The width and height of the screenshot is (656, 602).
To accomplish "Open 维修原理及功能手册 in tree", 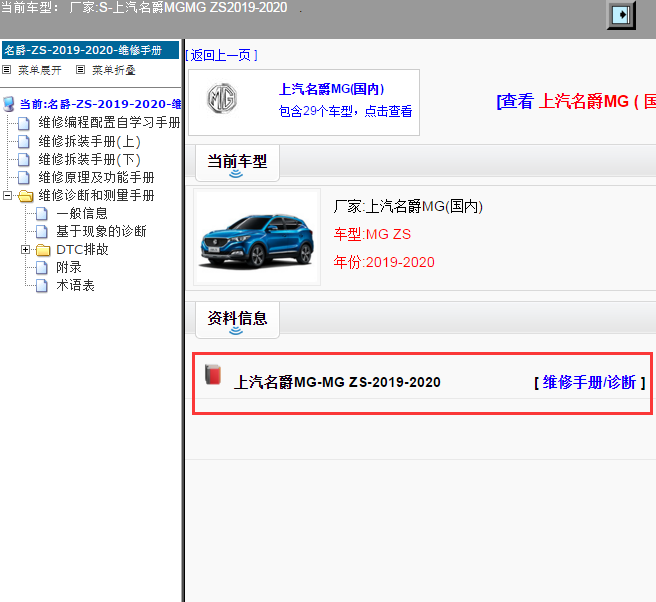I will point(96,177).
